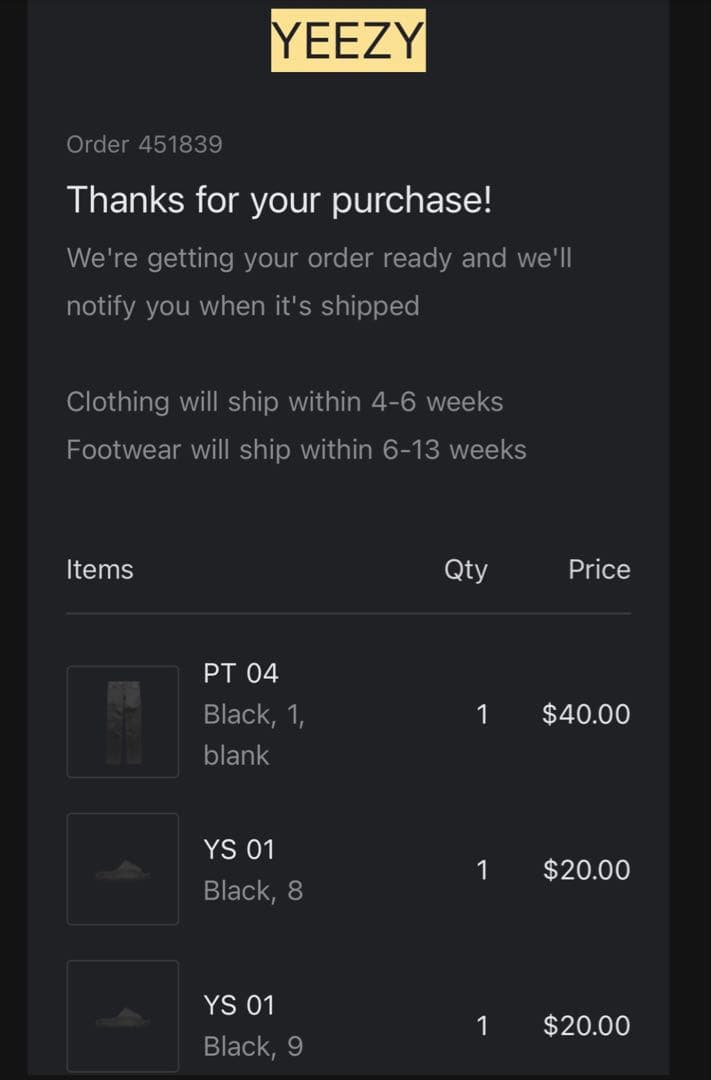This screenshot has height=1080, width=711.
Task: Click the Items column header
Action: 100,570
